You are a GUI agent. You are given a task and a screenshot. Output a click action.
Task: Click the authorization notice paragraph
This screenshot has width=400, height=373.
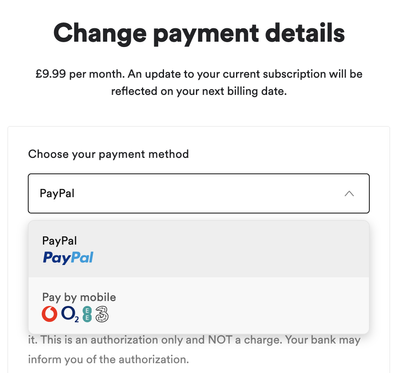click(194, 349)
